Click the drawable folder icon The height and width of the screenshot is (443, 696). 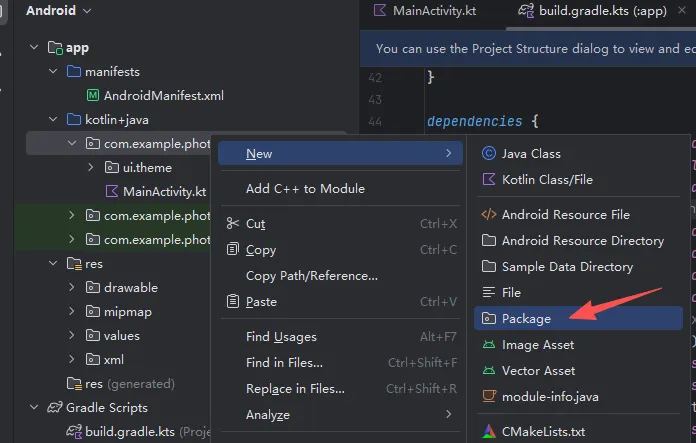(92, 287)
